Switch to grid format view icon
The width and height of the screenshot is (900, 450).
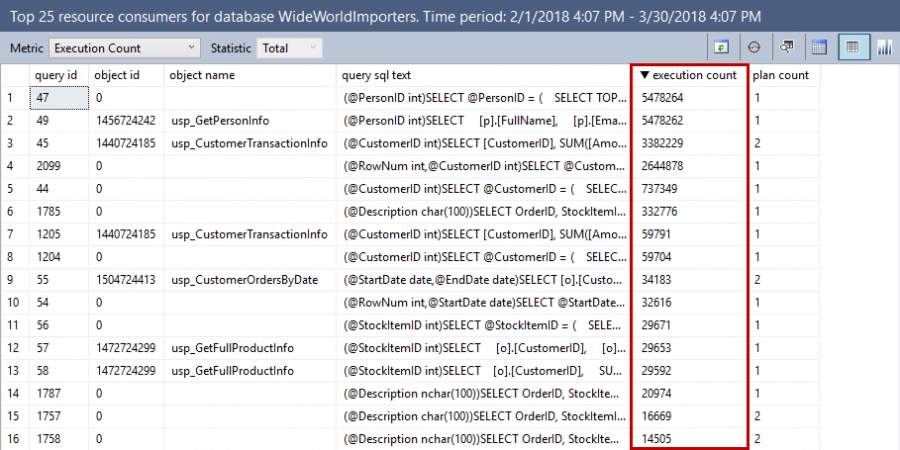[819, 47]
